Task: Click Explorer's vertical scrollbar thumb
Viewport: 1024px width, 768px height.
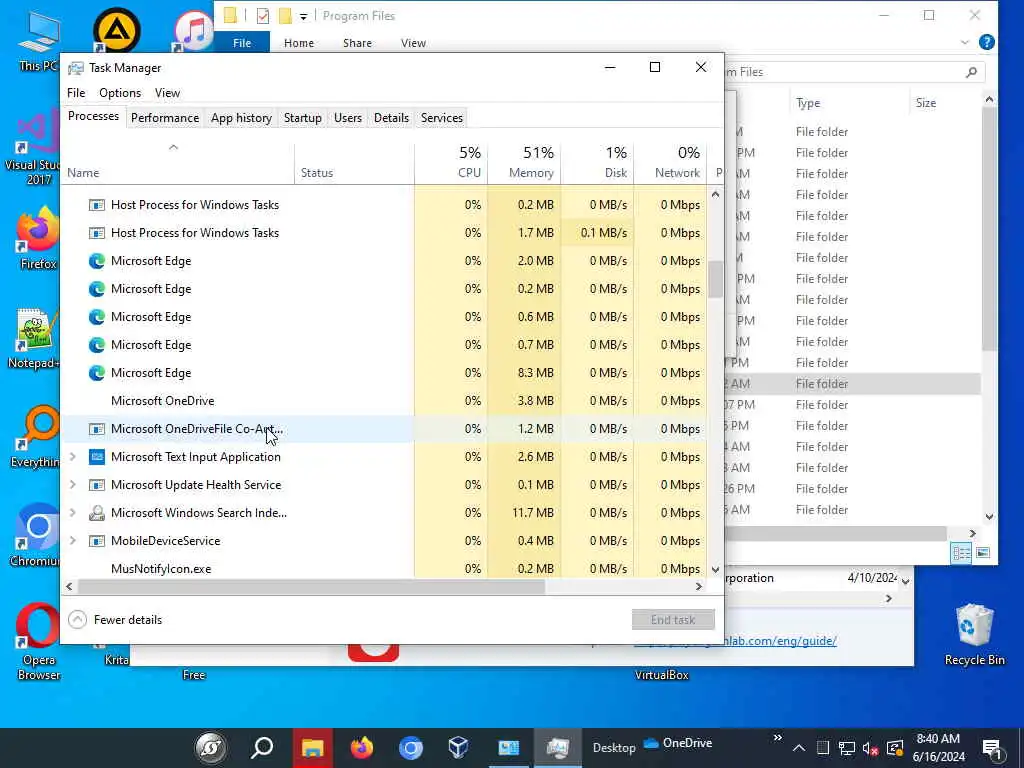Action: click(x=989, y=229)
